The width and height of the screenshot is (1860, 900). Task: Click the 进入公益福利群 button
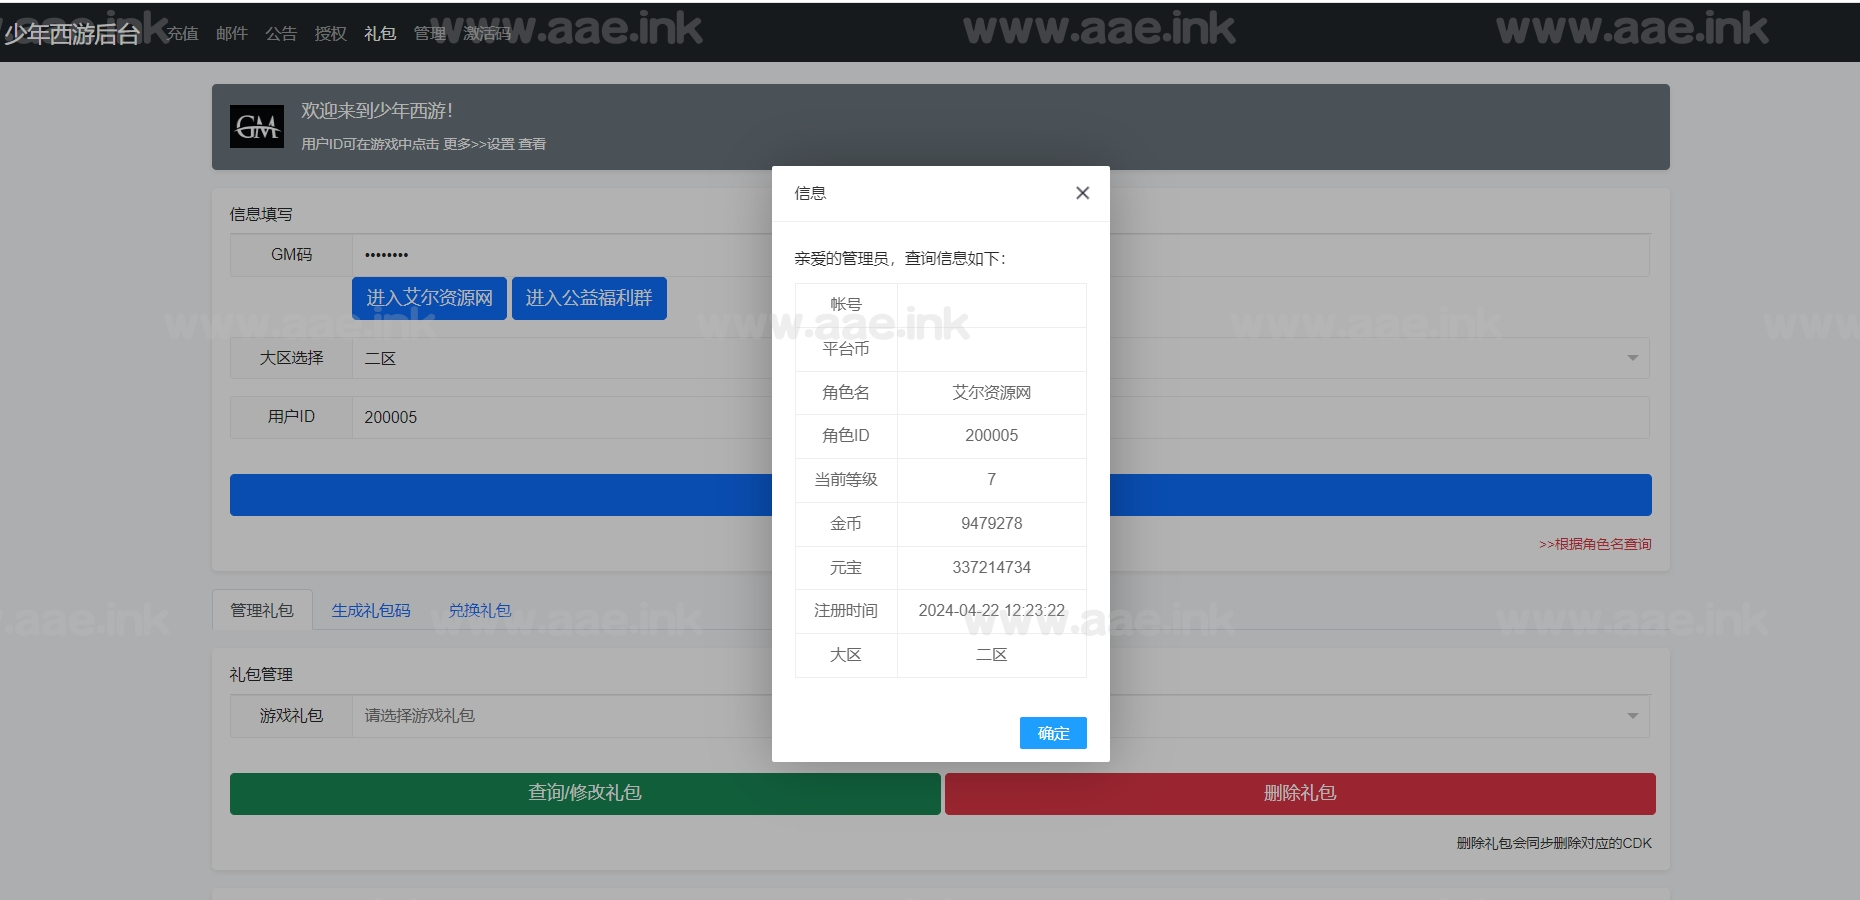coord(589,298)
